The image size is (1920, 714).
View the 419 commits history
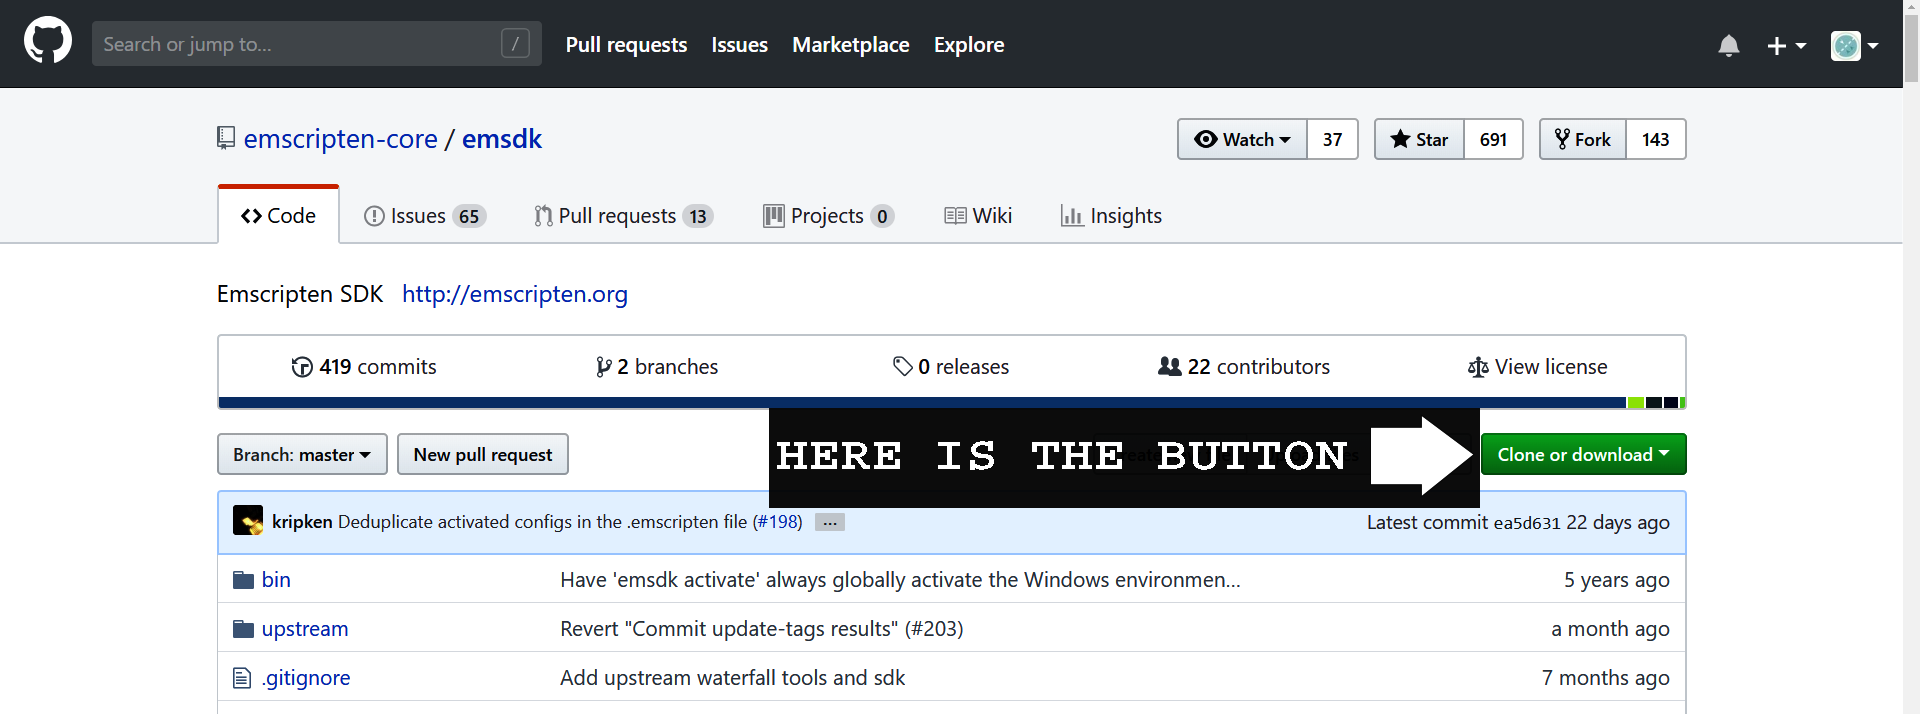pos(364,367)
